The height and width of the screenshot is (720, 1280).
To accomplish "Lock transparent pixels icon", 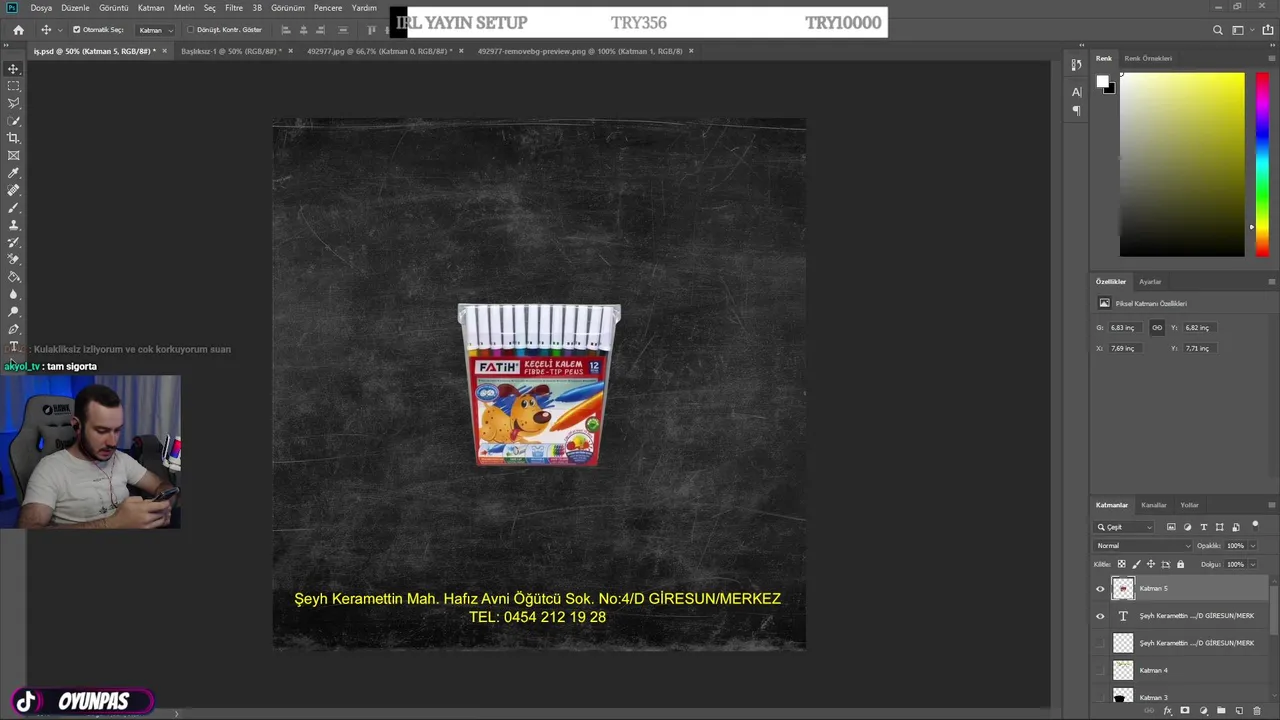I will [1121, 564].
